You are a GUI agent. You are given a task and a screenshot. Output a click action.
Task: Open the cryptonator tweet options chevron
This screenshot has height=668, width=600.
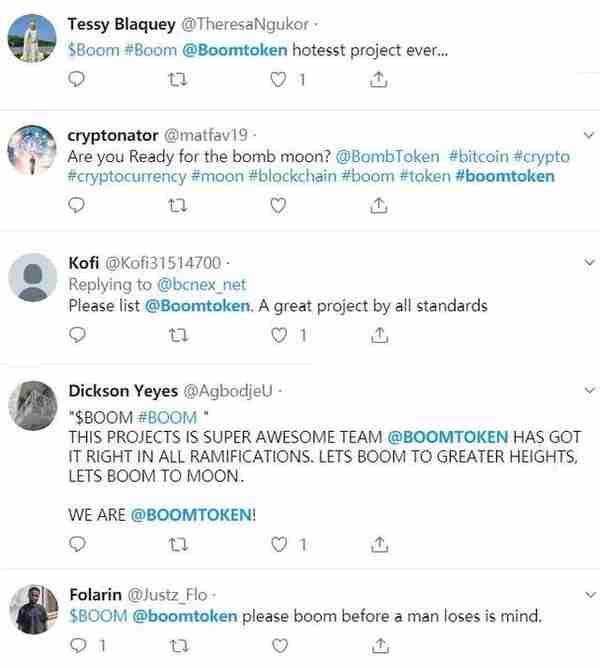point(588,135)
